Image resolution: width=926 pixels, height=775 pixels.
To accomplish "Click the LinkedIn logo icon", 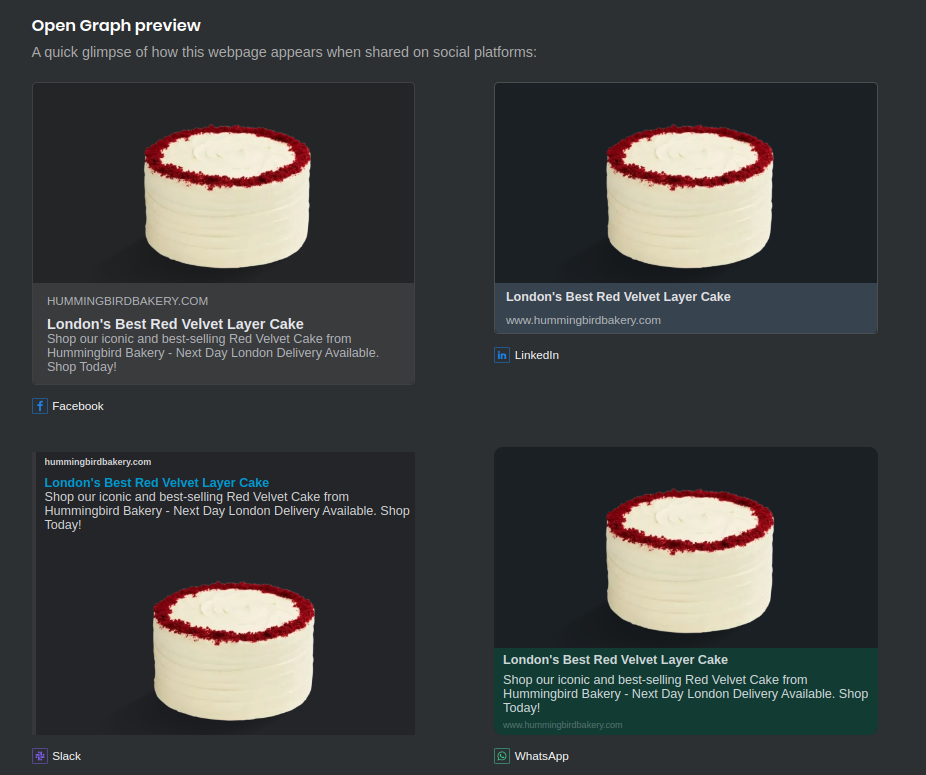I will click(502, 355).
